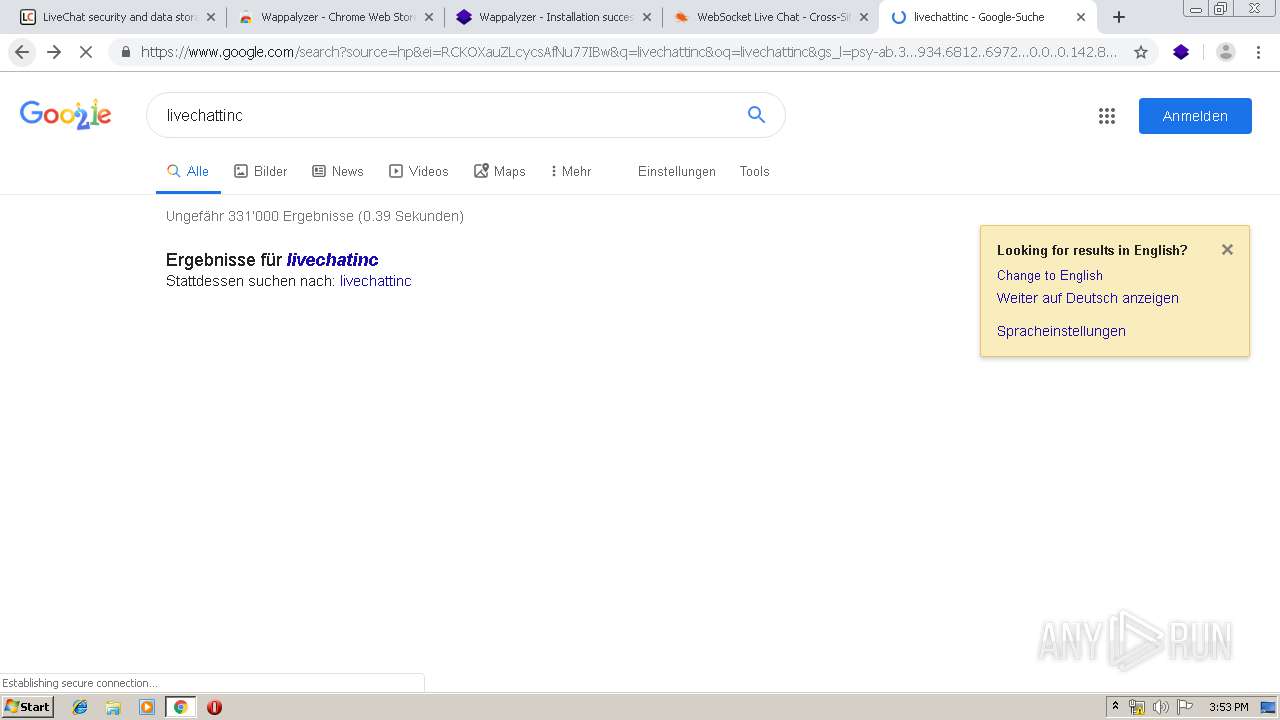Go forward with the browser forward arrow

coord(54,52)
